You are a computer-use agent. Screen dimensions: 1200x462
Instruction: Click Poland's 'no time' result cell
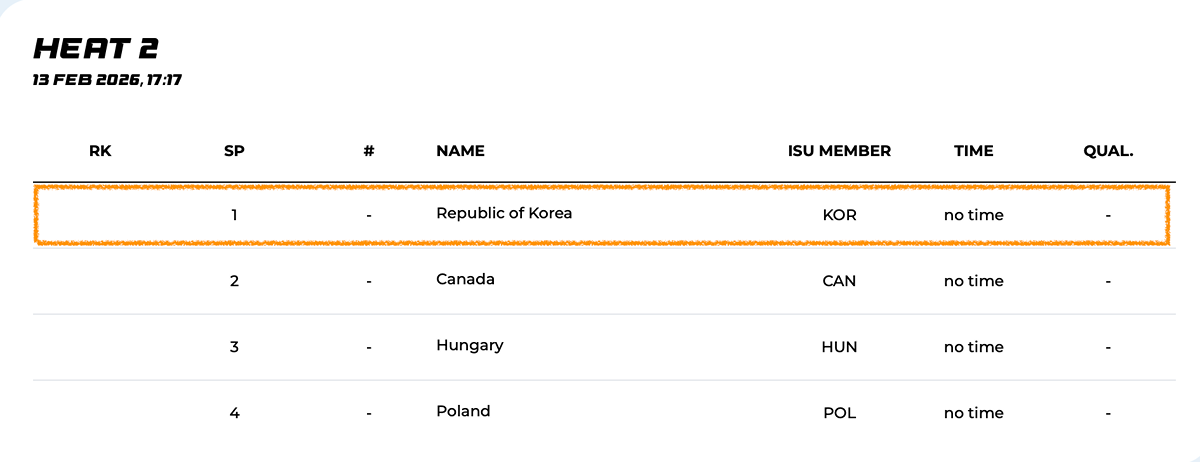(973, 413)
